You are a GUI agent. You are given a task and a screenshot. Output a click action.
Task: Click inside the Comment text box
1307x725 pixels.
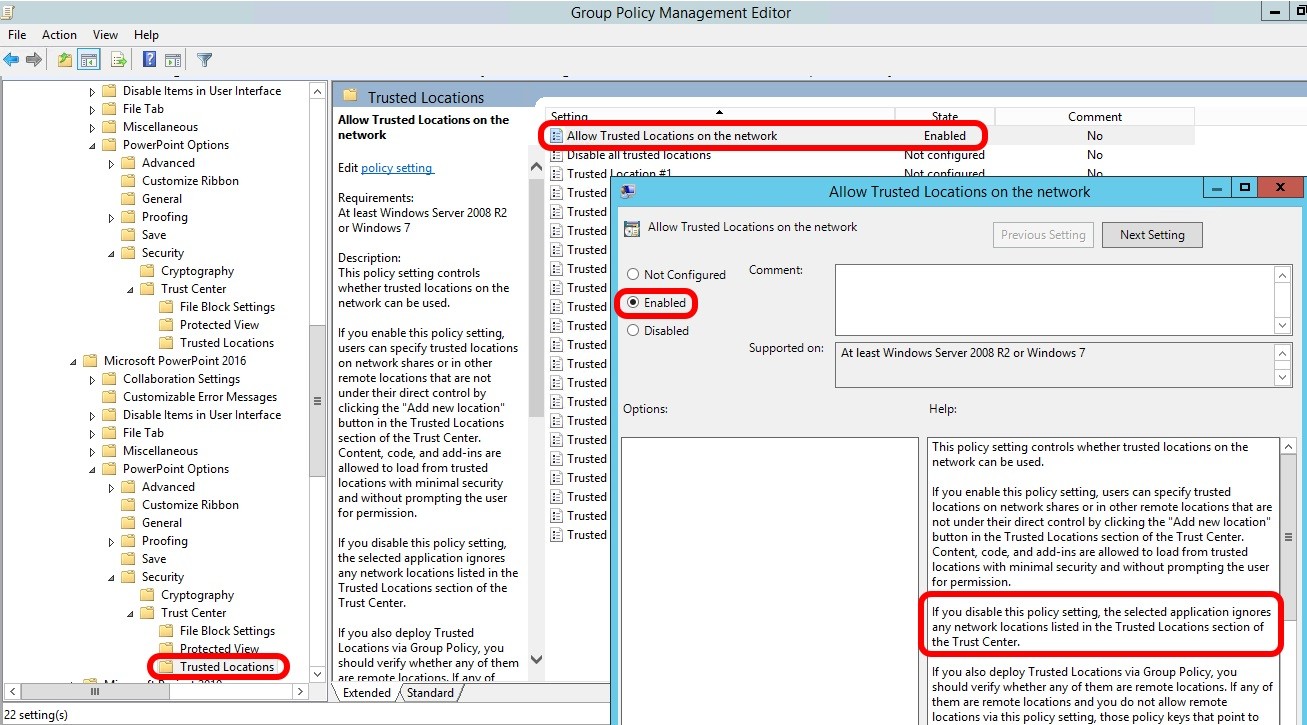click(x=1054, y=299)
